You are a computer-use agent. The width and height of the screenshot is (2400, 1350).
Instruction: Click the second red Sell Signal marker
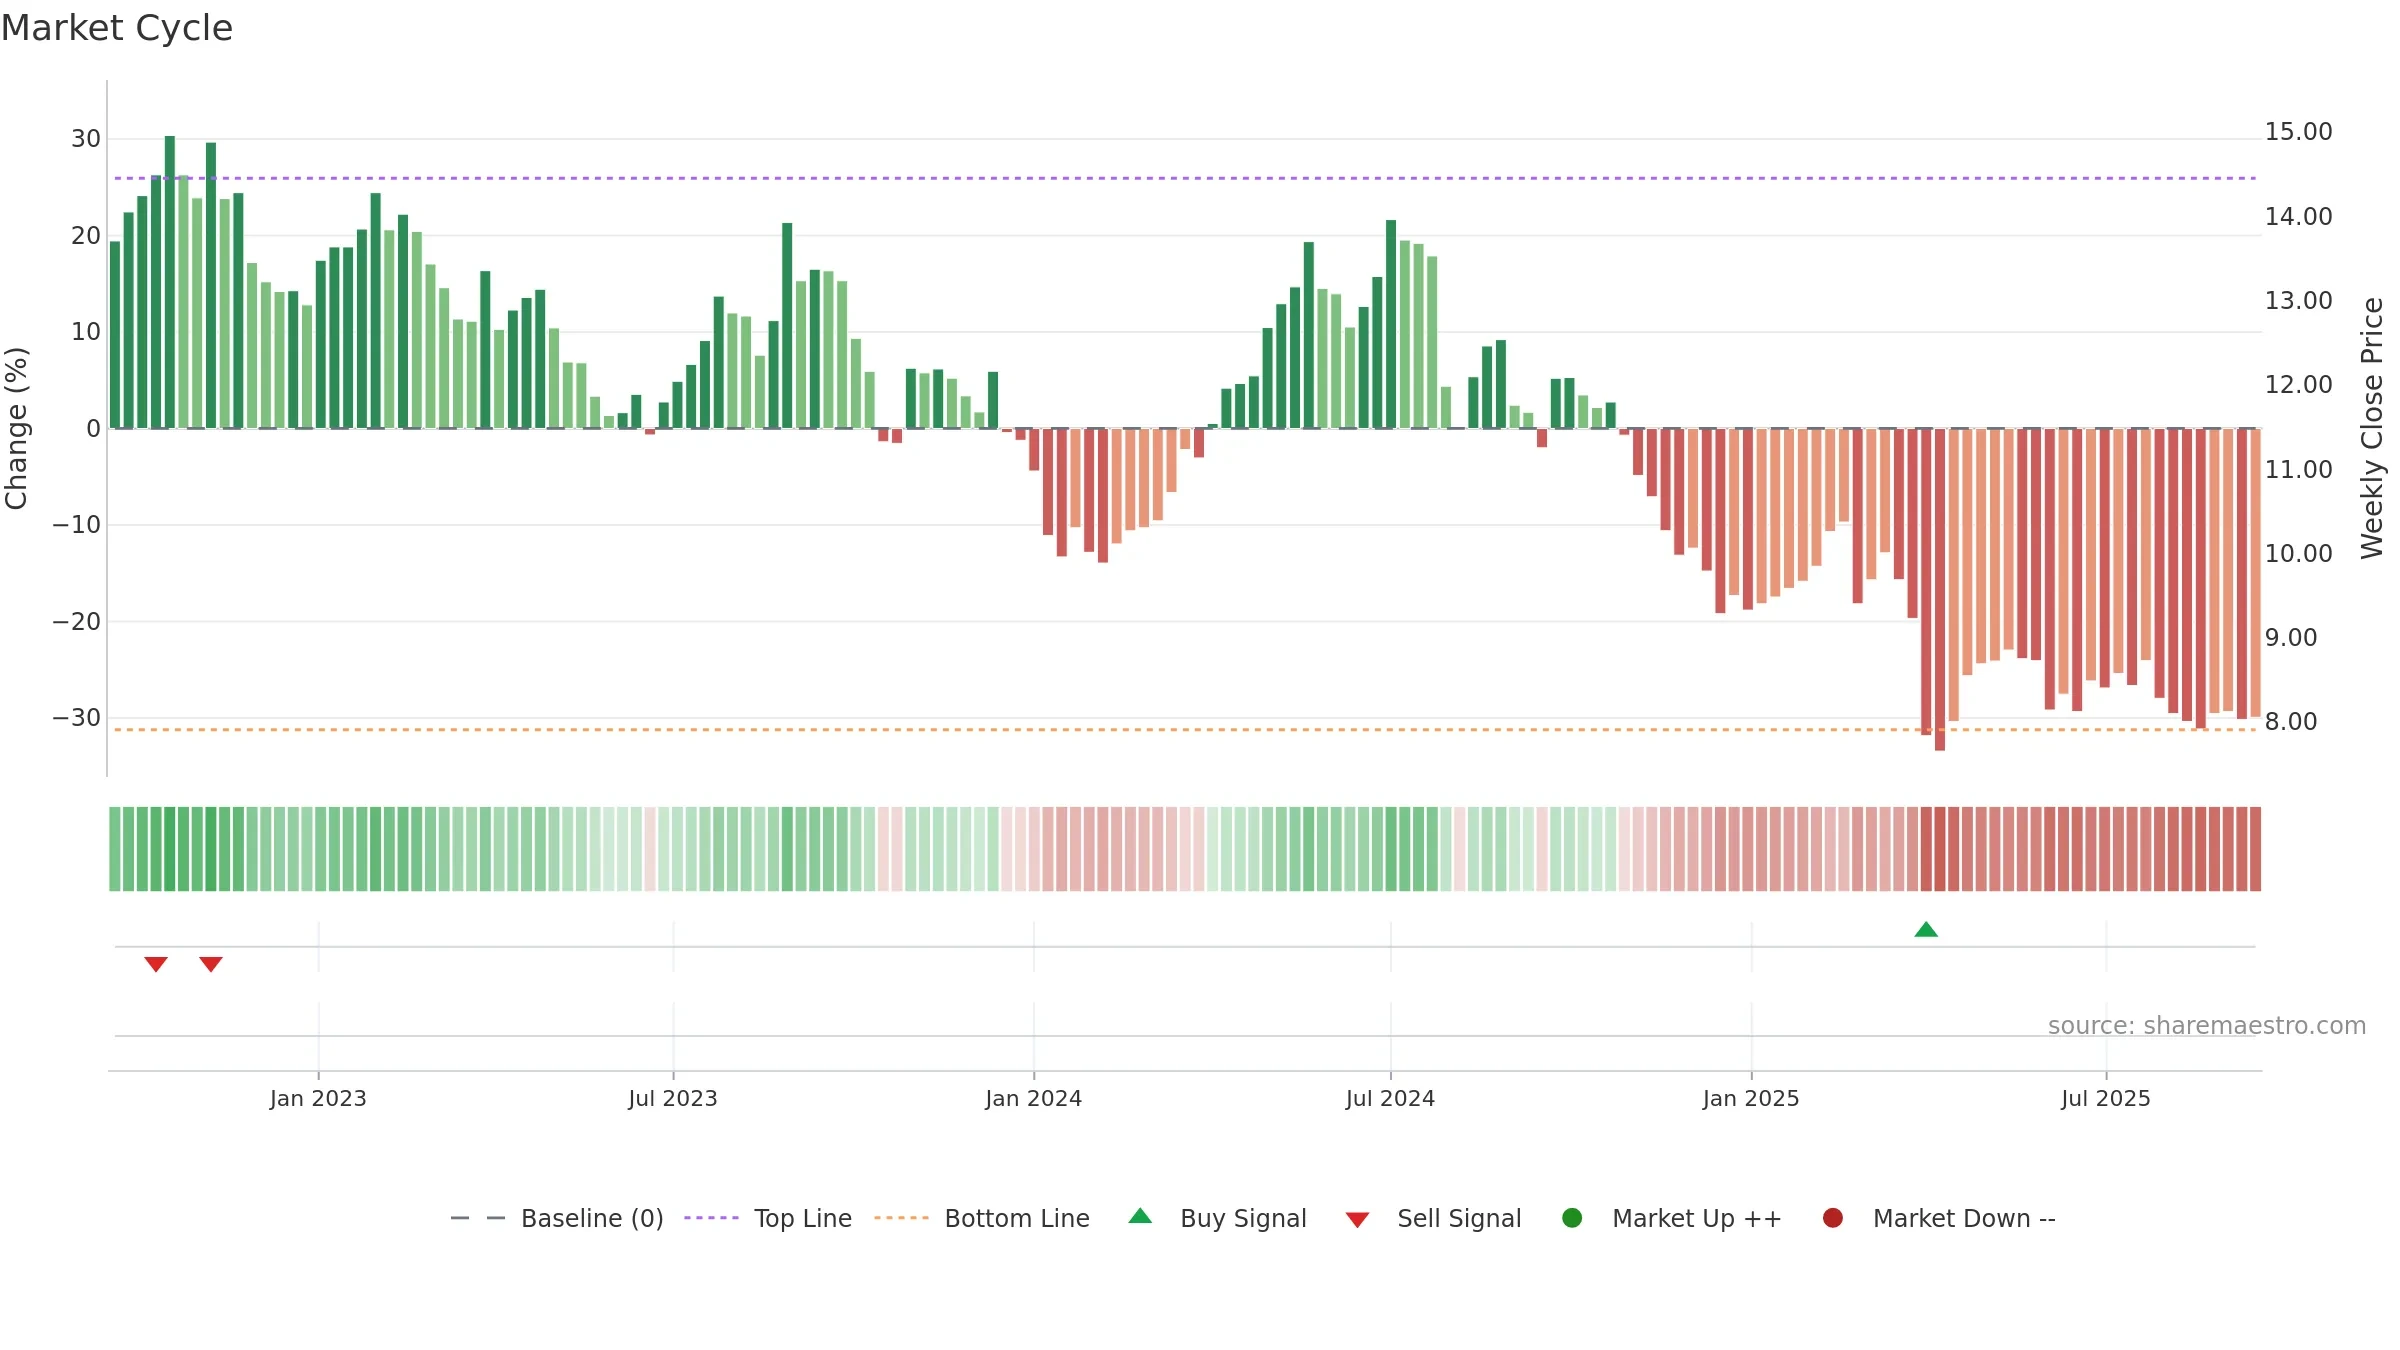[211, 964]
